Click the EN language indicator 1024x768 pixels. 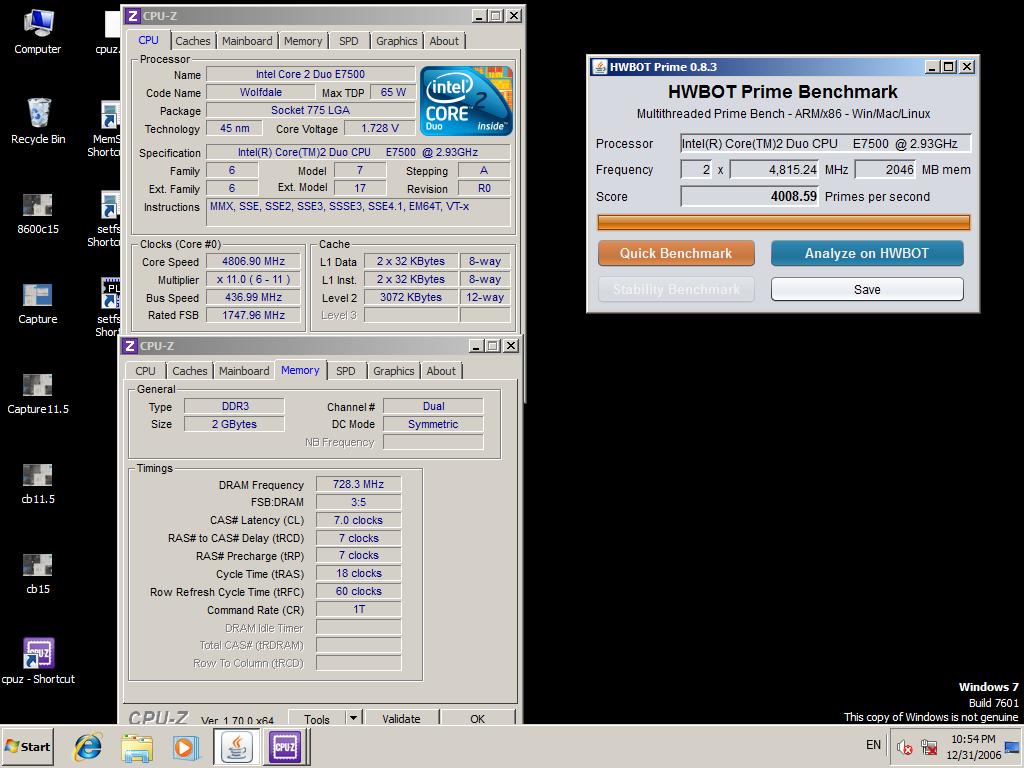click(x=873, y=745)
